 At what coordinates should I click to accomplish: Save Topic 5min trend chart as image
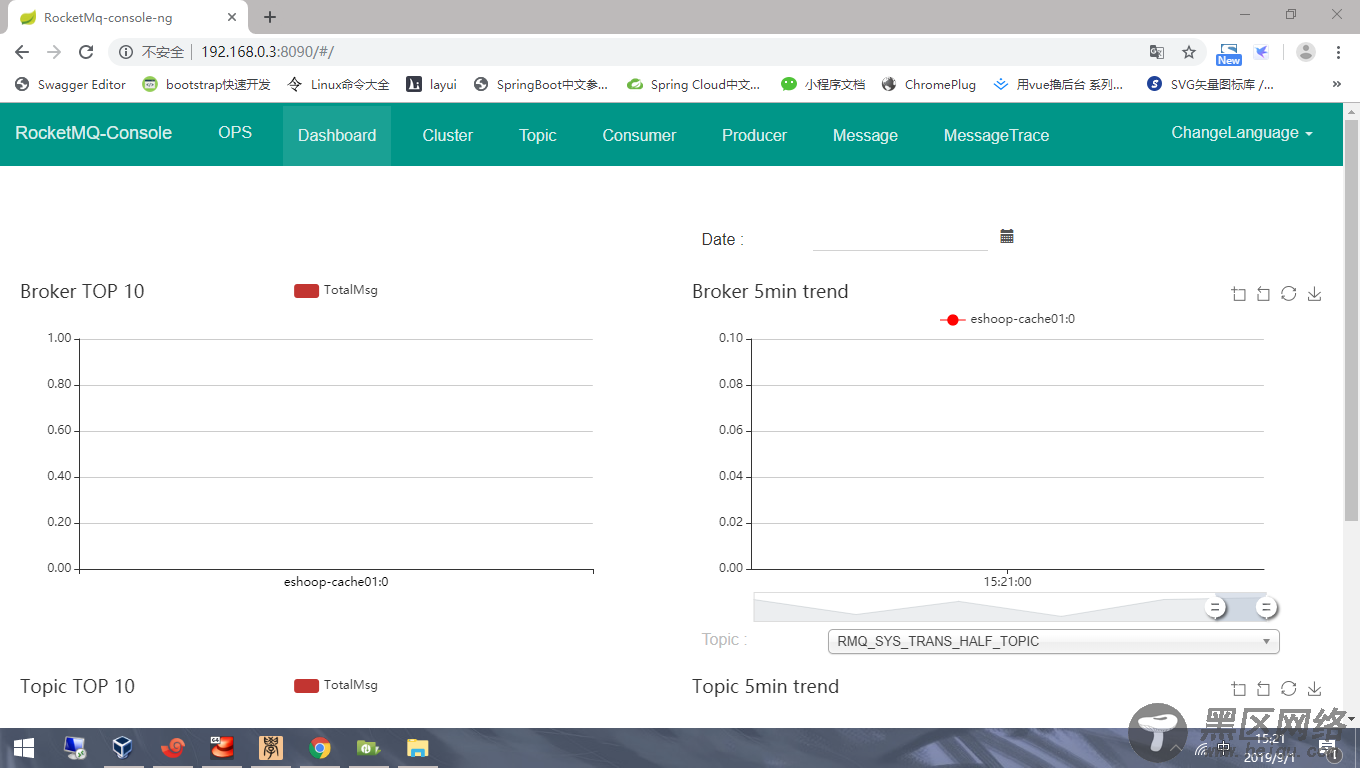coord(1315,688)
